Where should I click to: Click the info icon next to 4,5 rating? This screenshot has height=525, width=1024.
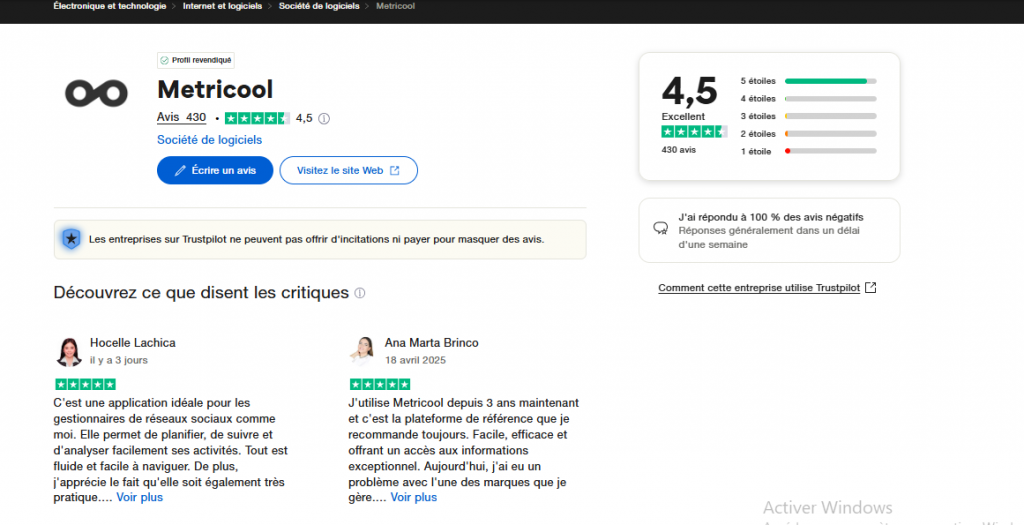[x=324, y=119]
